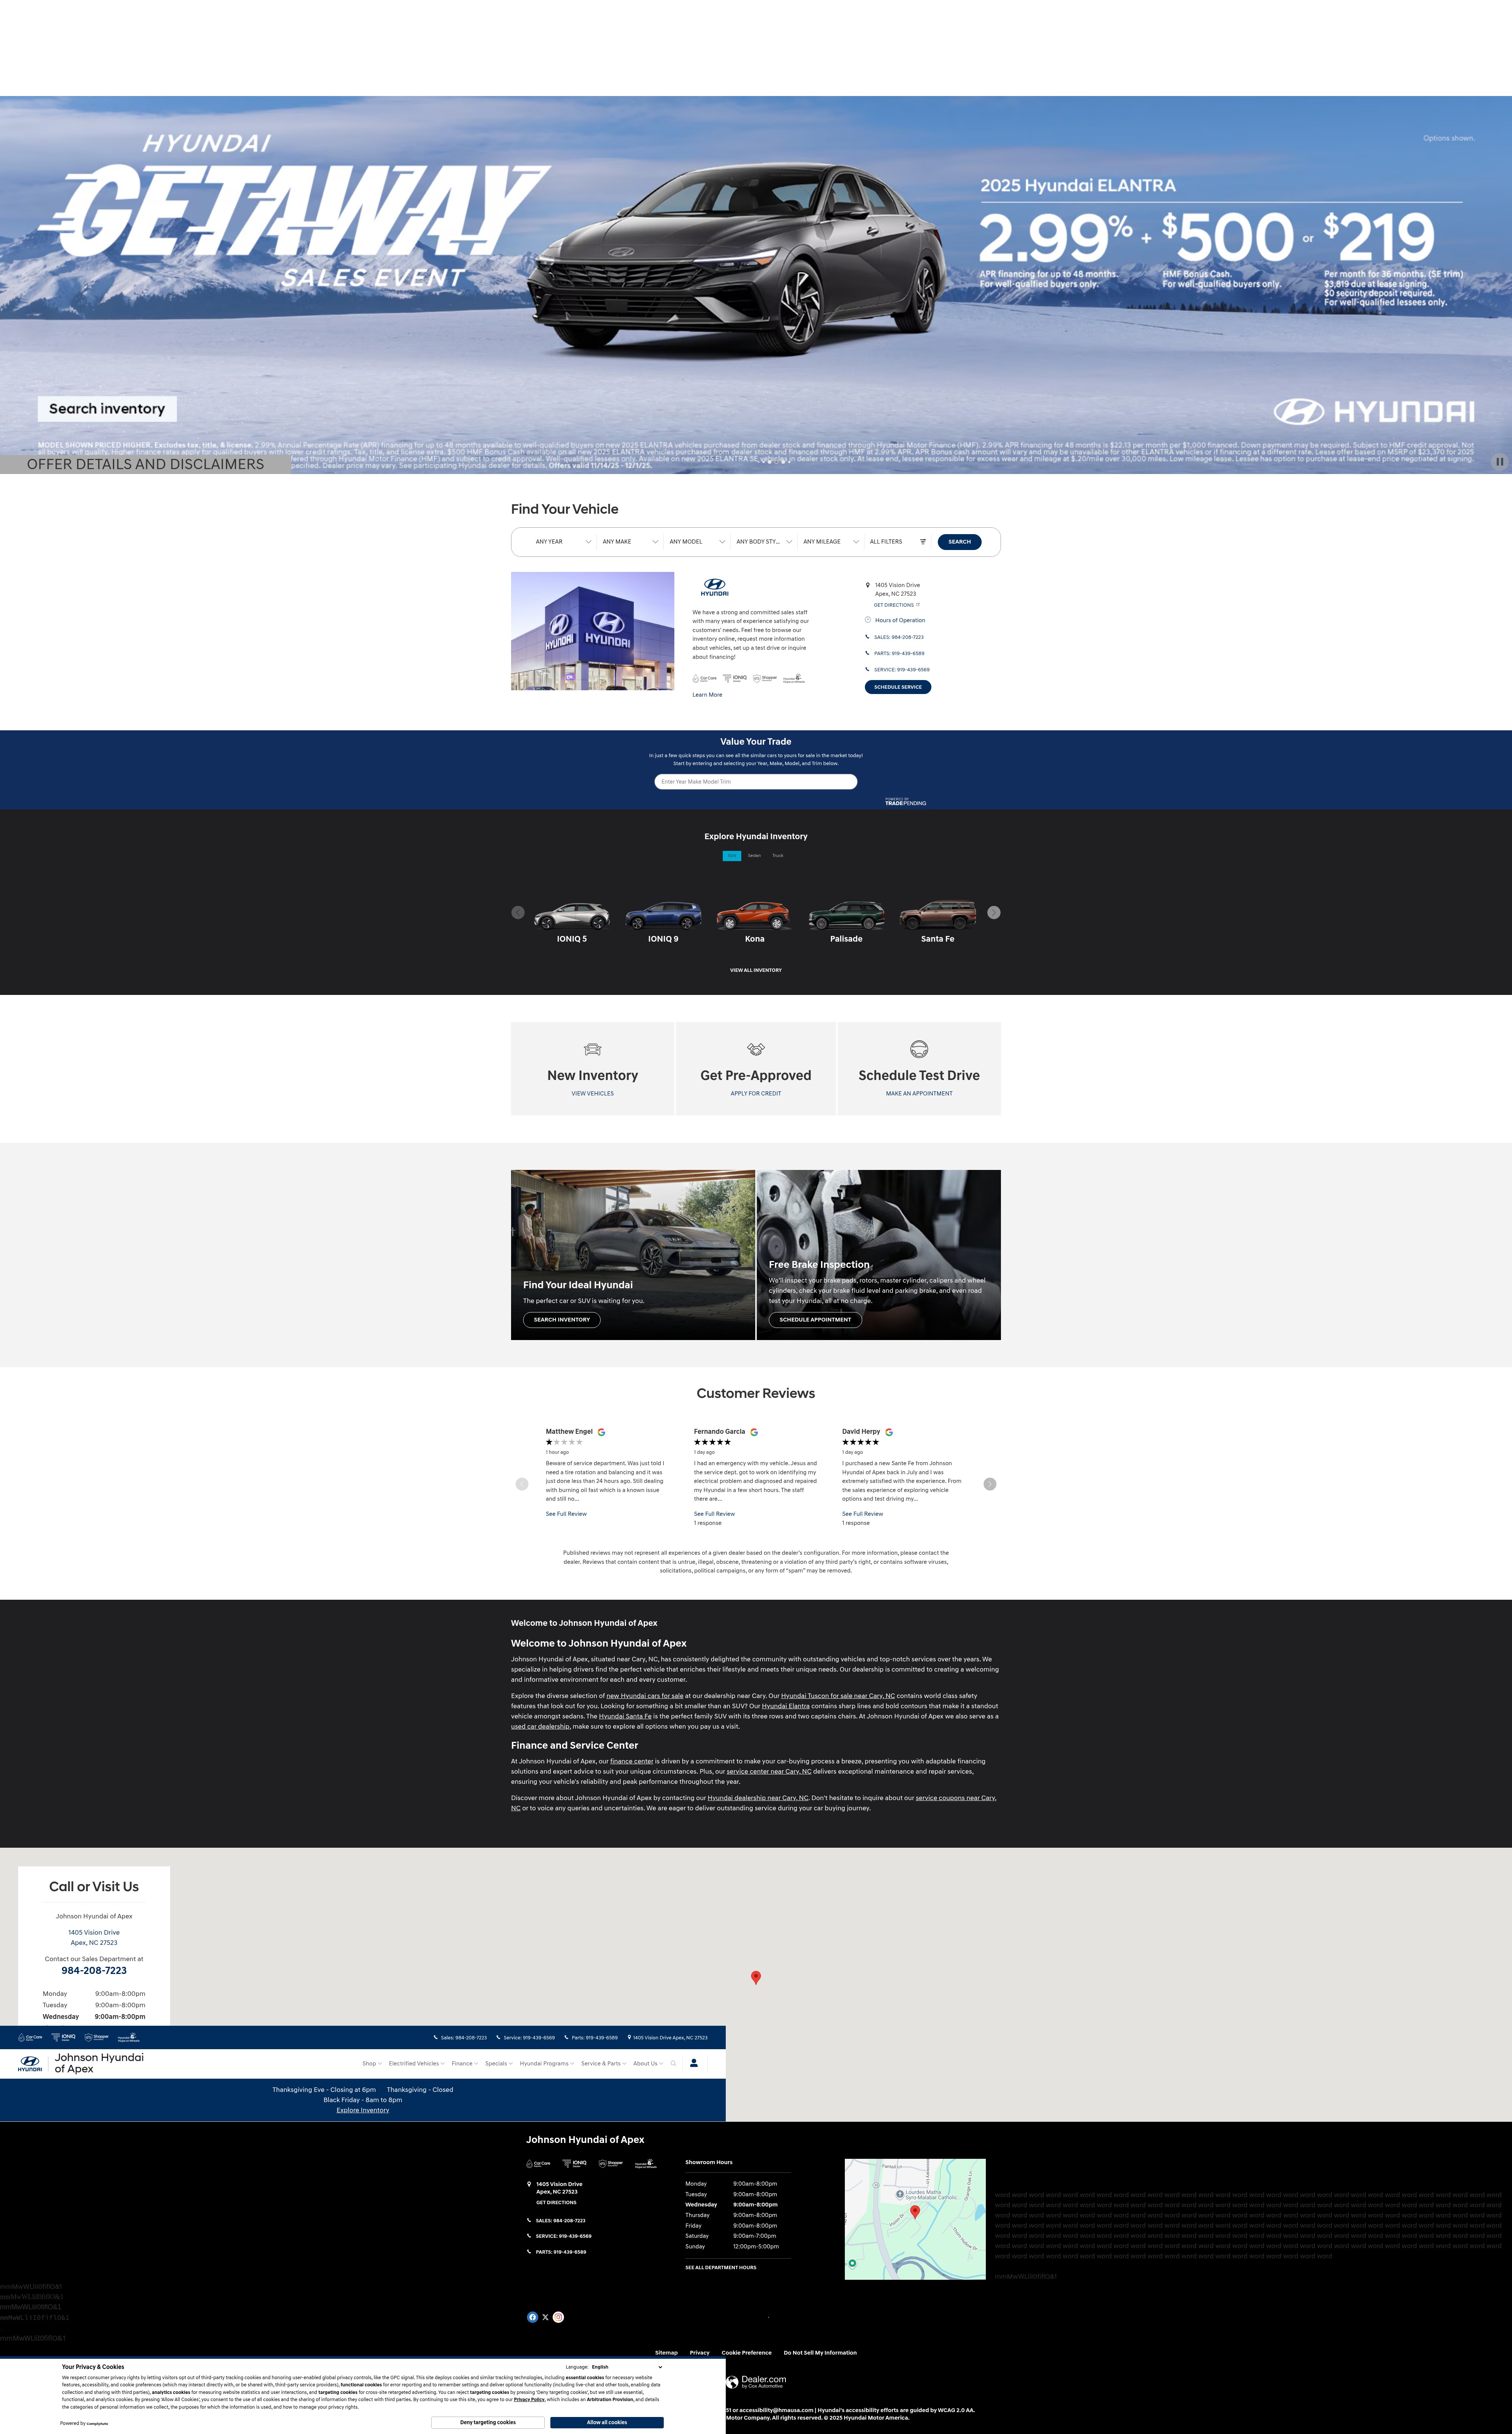This screenshot has height=2434, width=1512.
Task: Click Car Care Express badge under dealer description
Action: [705, 678]
